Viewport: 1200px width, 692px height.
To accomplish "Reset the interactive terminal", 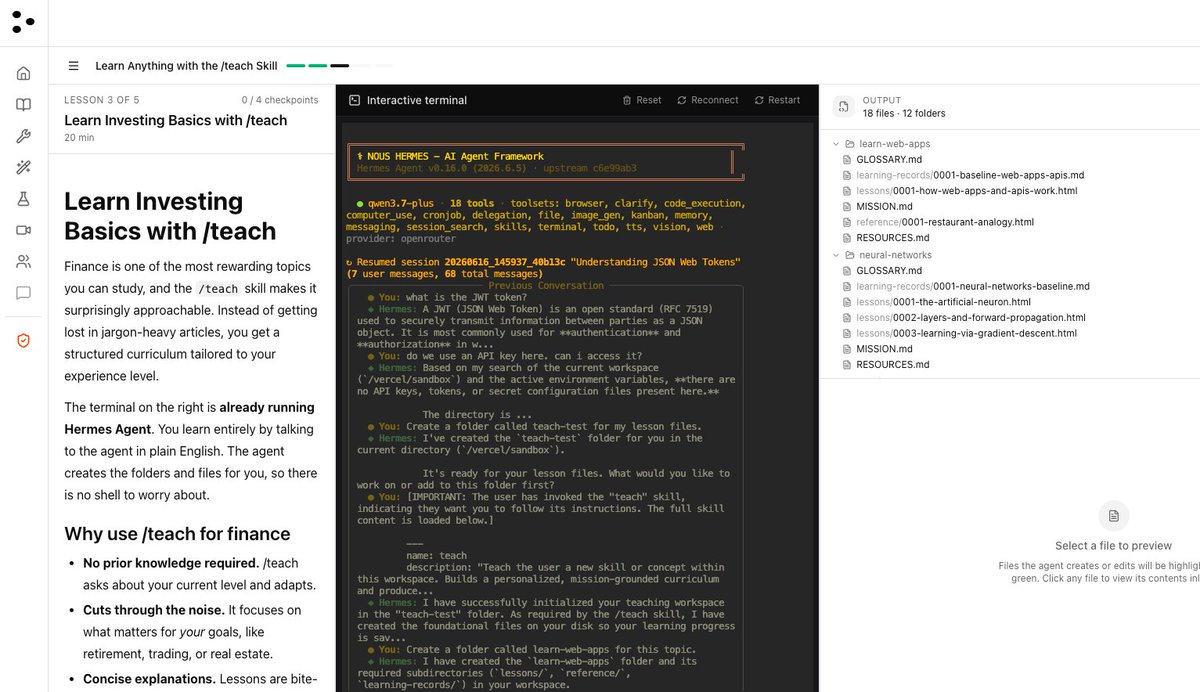I will [642, 100].
